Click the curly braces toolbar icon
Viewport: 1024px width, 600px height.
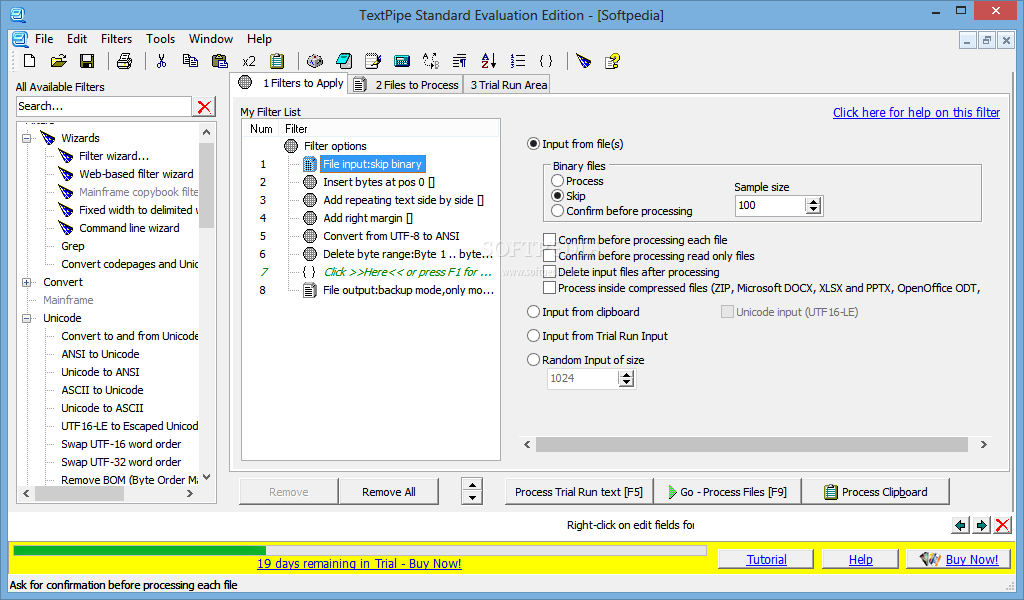point(546,61)
